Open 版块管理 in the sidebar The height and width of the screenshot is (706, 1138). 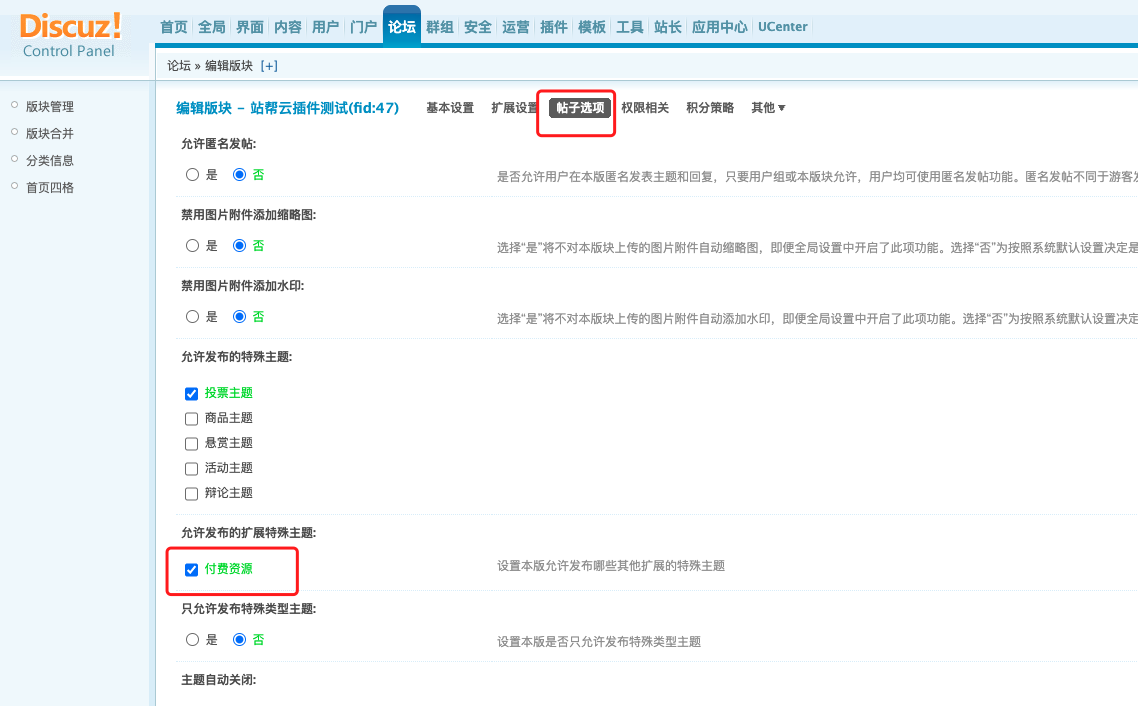click(x=50, y=106)
